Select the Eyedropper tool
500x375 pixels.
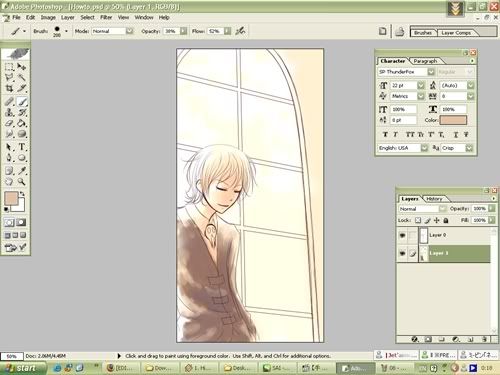tap(22, 171)
